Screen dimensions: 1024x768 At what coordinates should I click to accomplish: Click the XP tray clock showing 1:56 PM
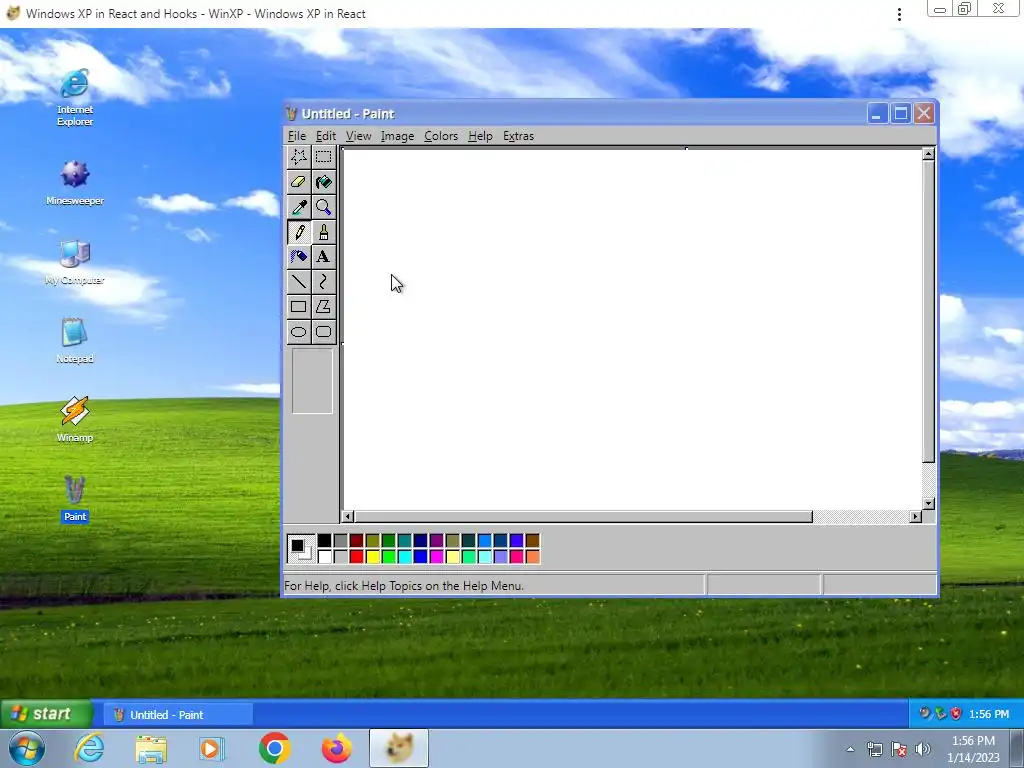(x=989, y=714)
